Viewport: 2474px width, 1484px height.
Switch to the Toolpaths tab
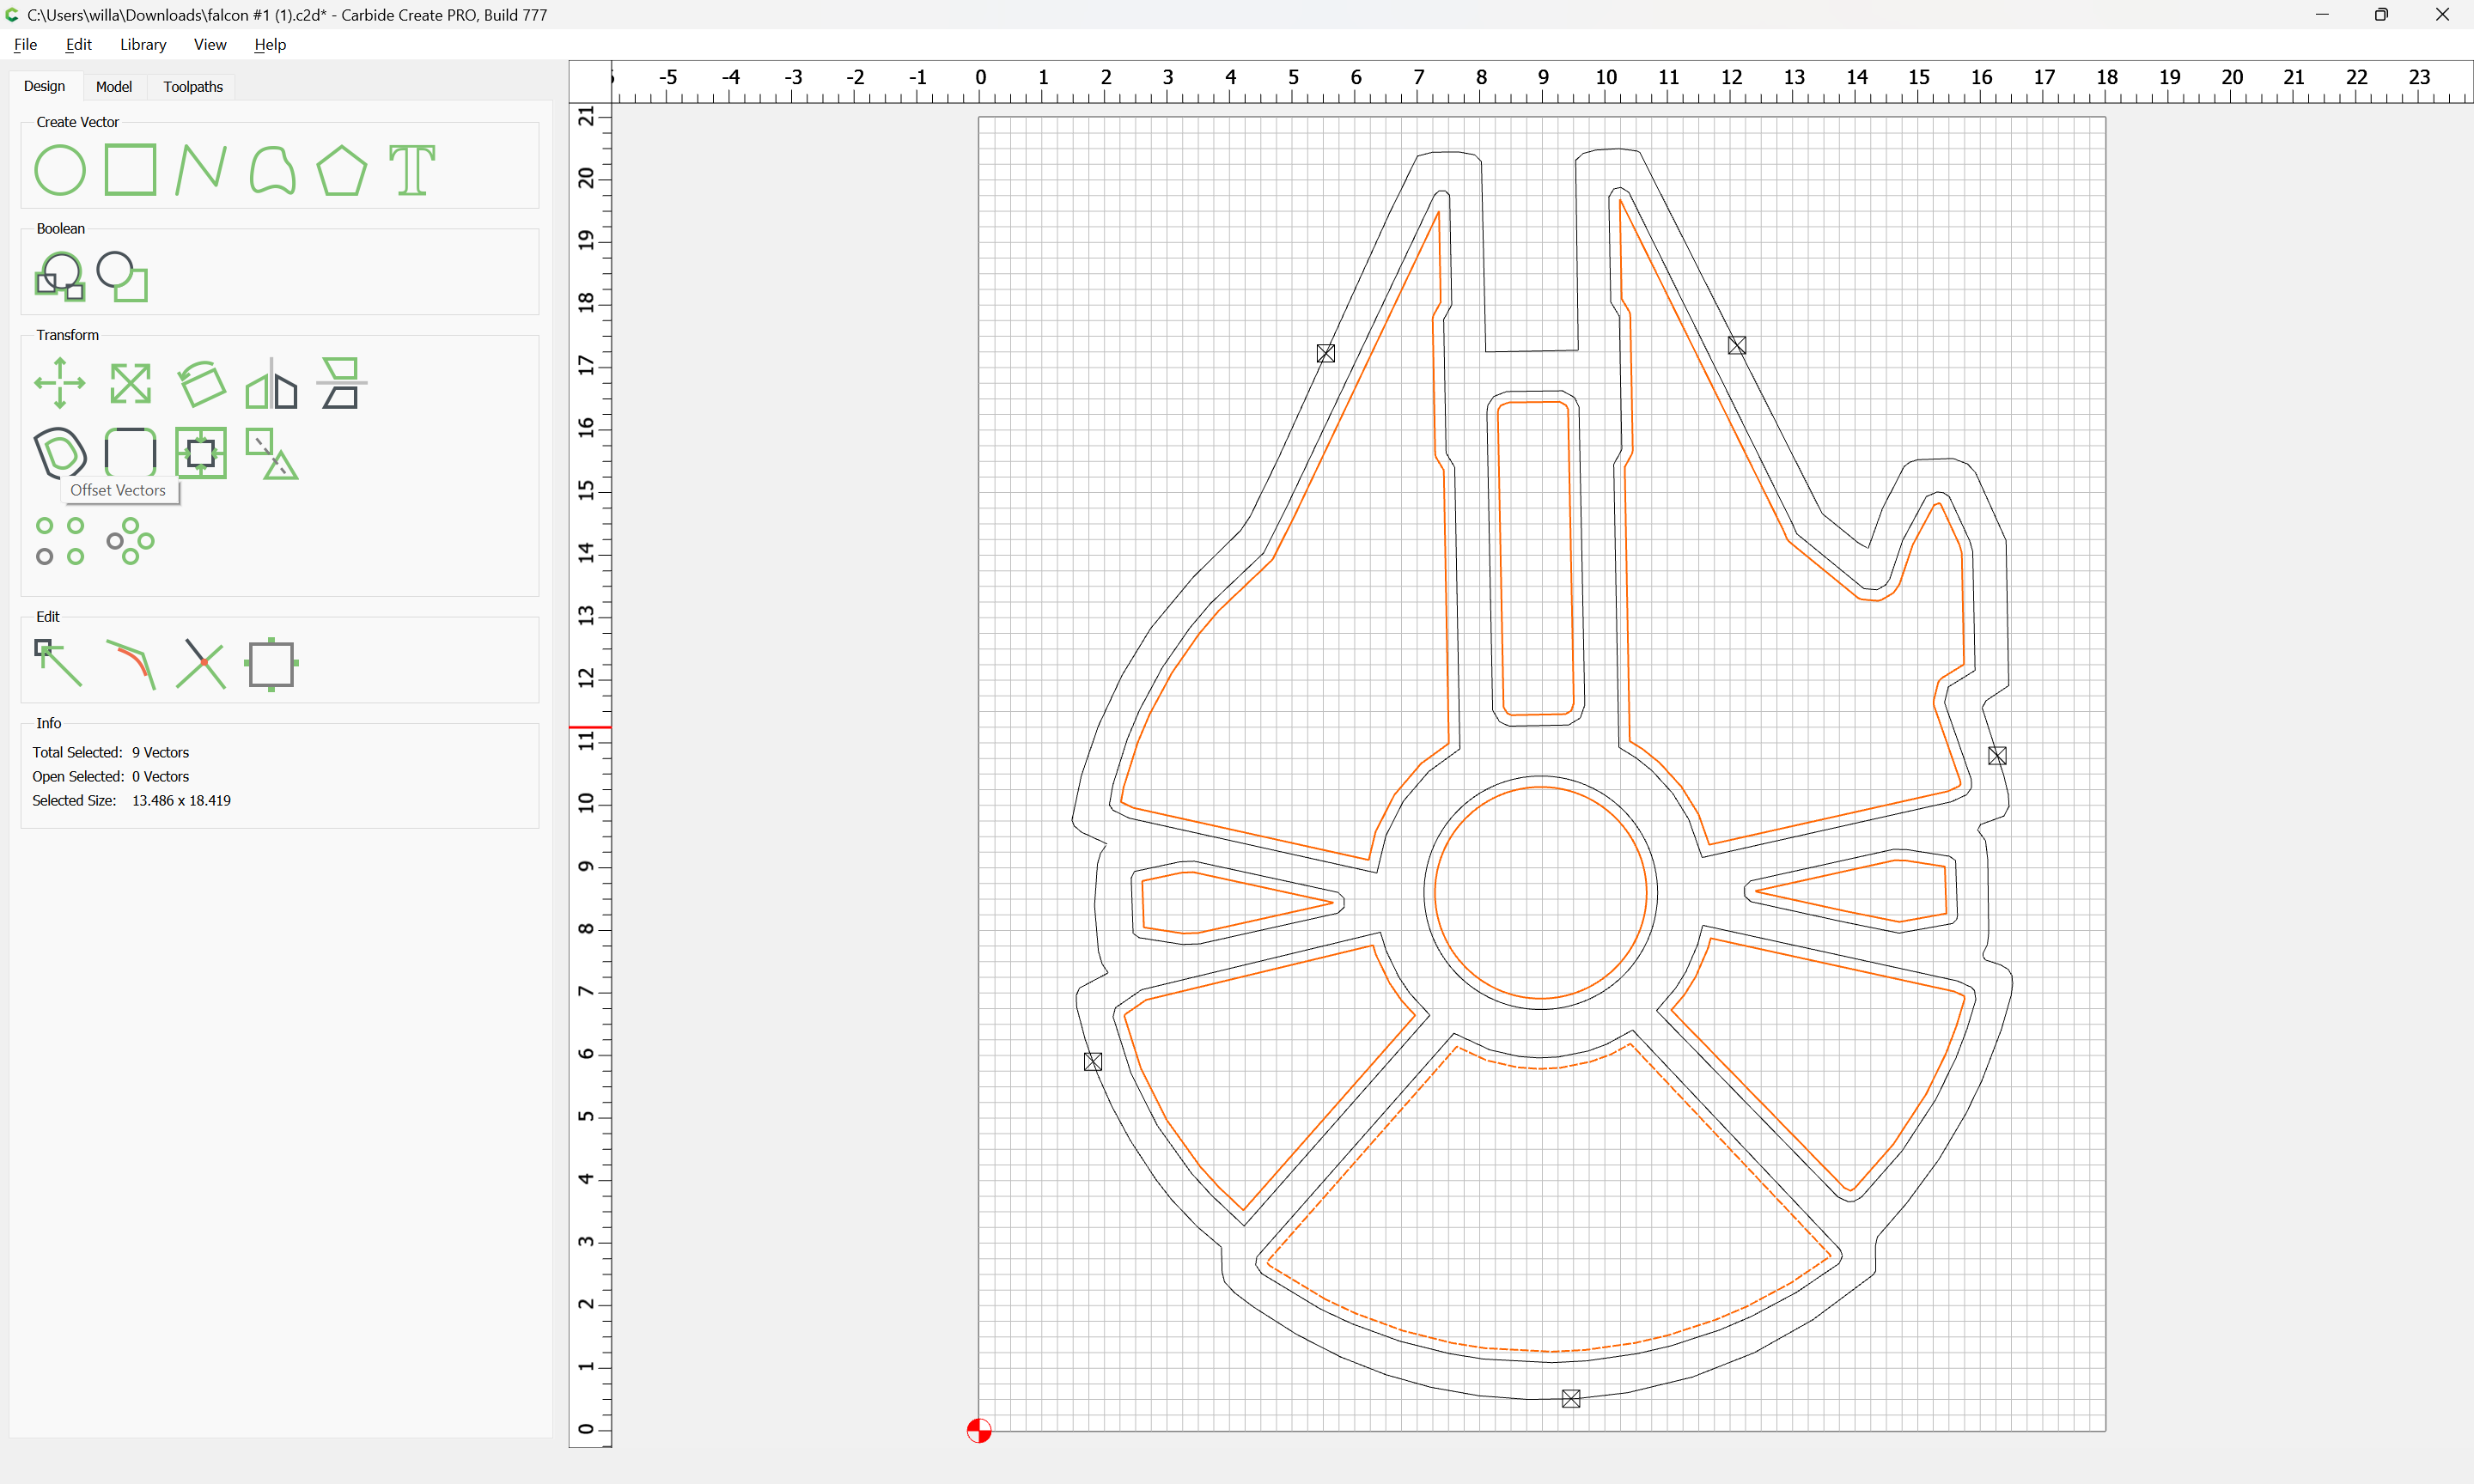[x=193, y=87]
